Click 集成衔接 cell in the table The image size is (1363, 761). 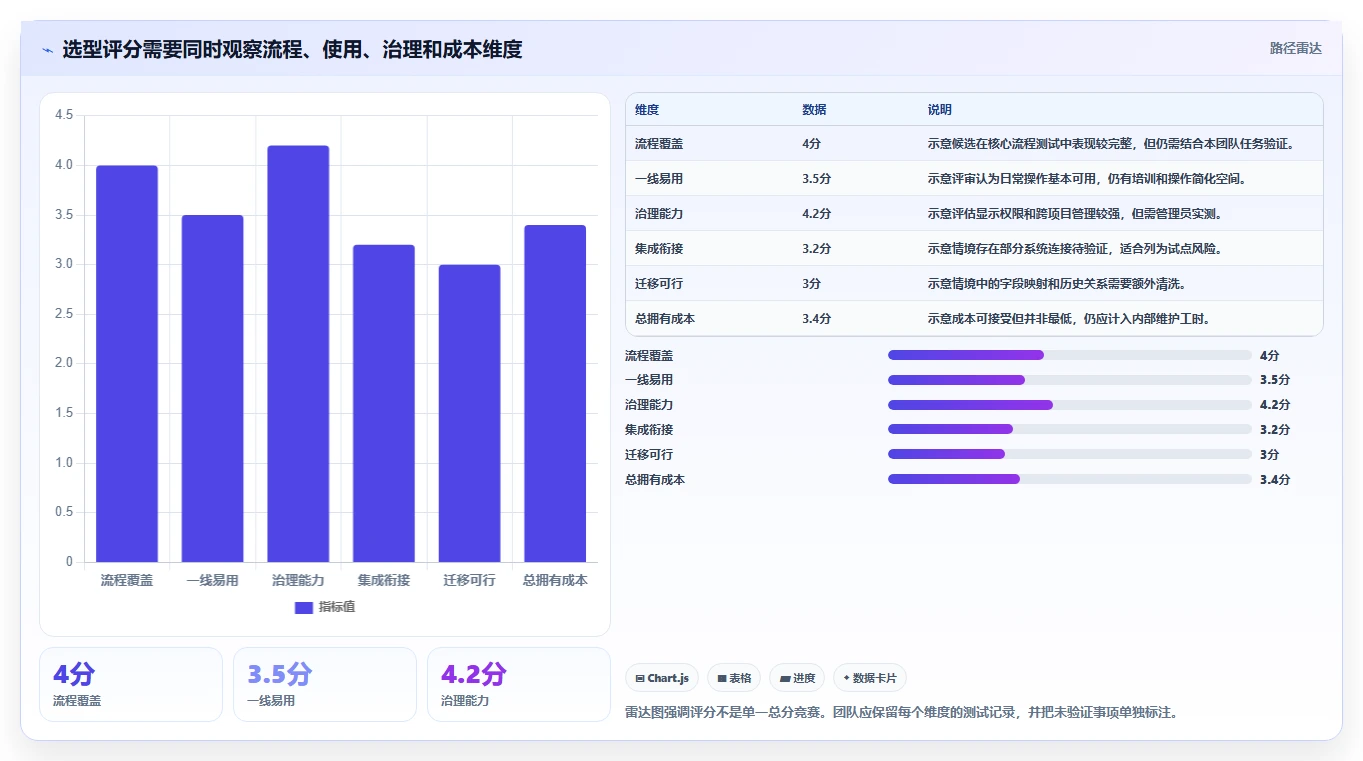pyautogui.click(x=659, y=249)
